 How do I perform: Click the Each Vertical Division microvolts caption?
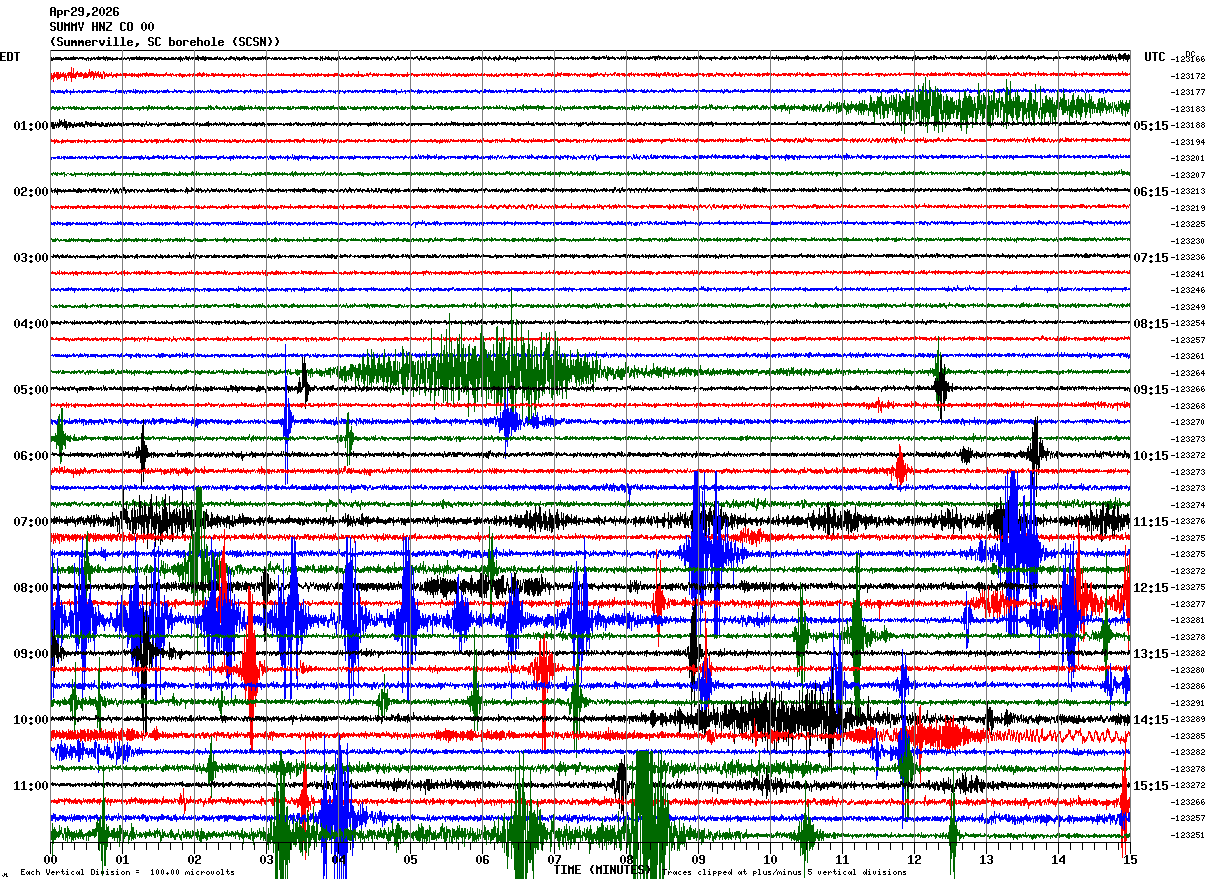point(128,873)
